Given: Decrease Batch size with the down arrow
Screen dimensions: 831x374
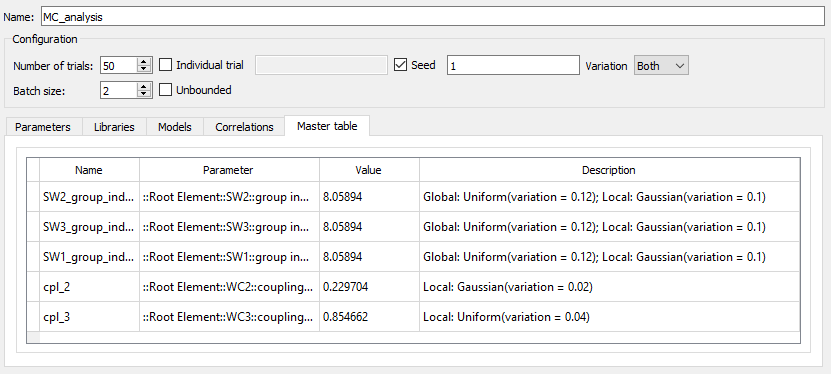Looking at the screenshot, I should pyautogui.click(x=144, y=94).
